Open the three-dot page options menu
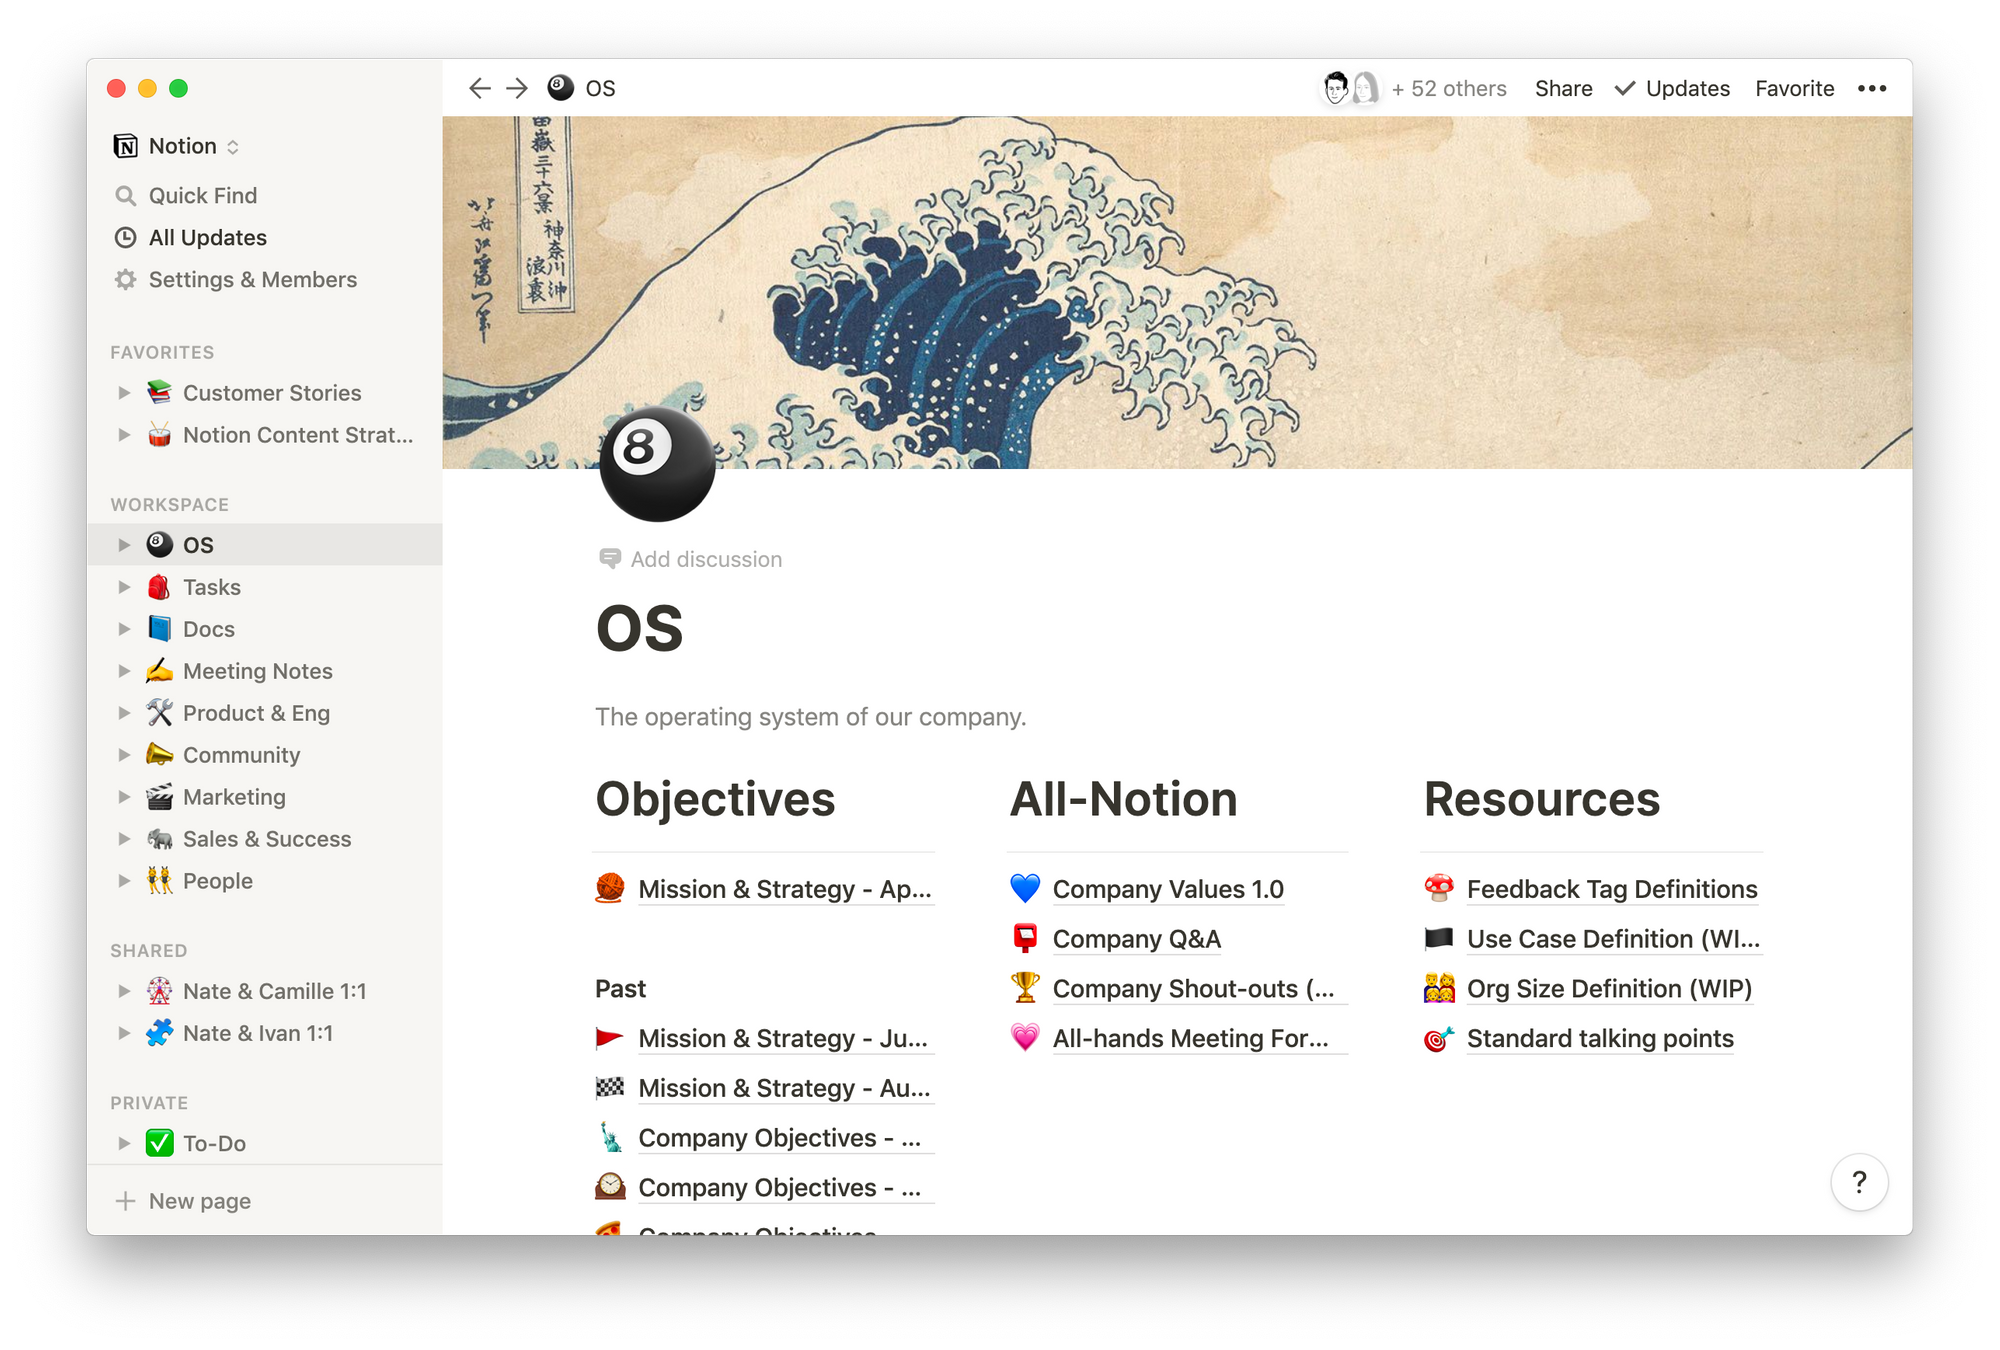 [1871, 88]
